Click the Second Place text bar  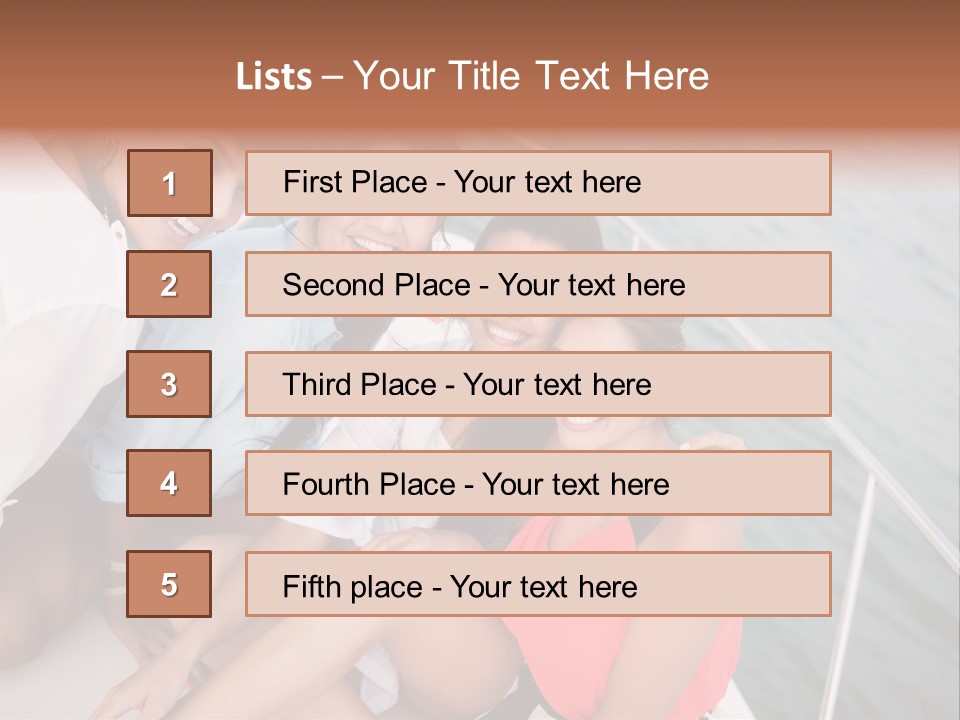tap(538, 284)
